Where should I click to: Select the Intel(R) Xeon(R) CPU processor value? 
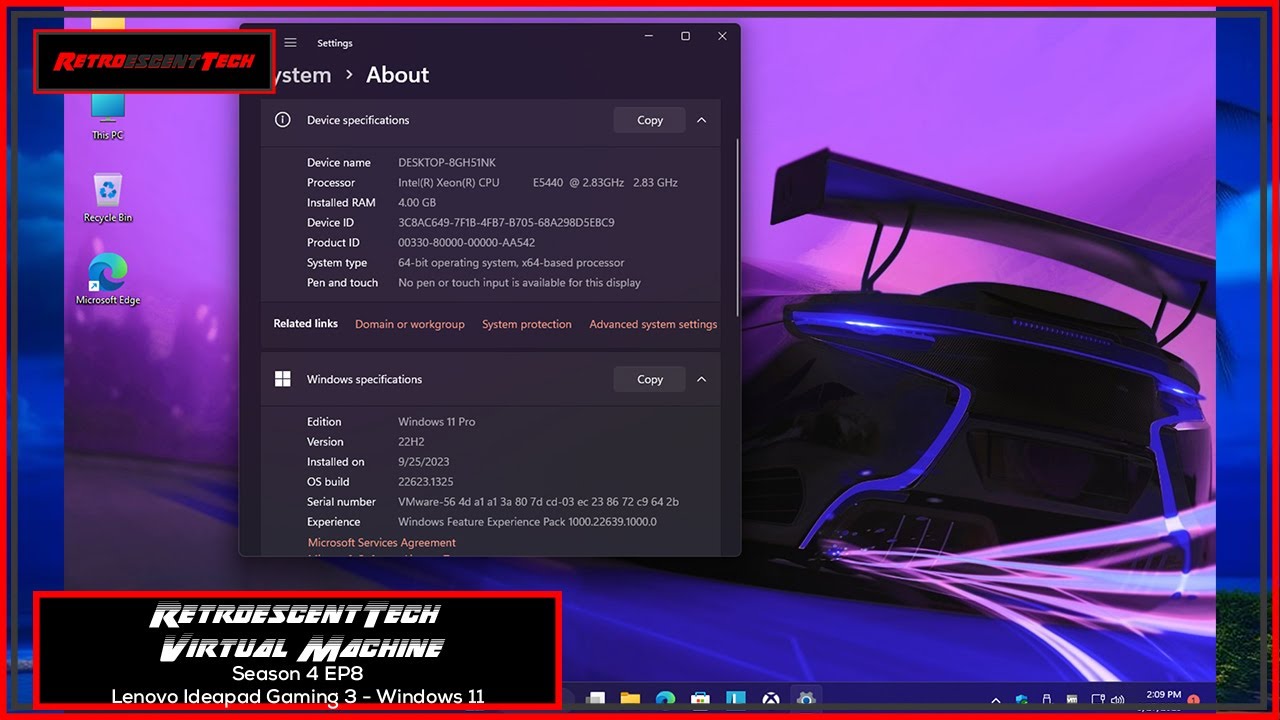click(538, 182)
